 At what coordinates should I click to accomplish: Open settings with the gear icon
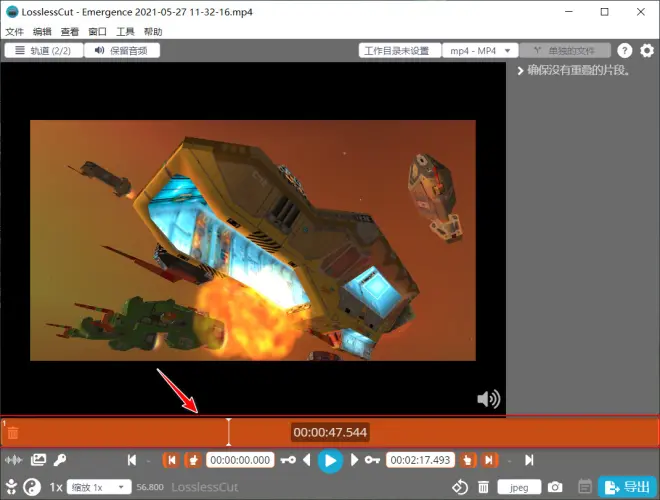click(x=647, y=51)
